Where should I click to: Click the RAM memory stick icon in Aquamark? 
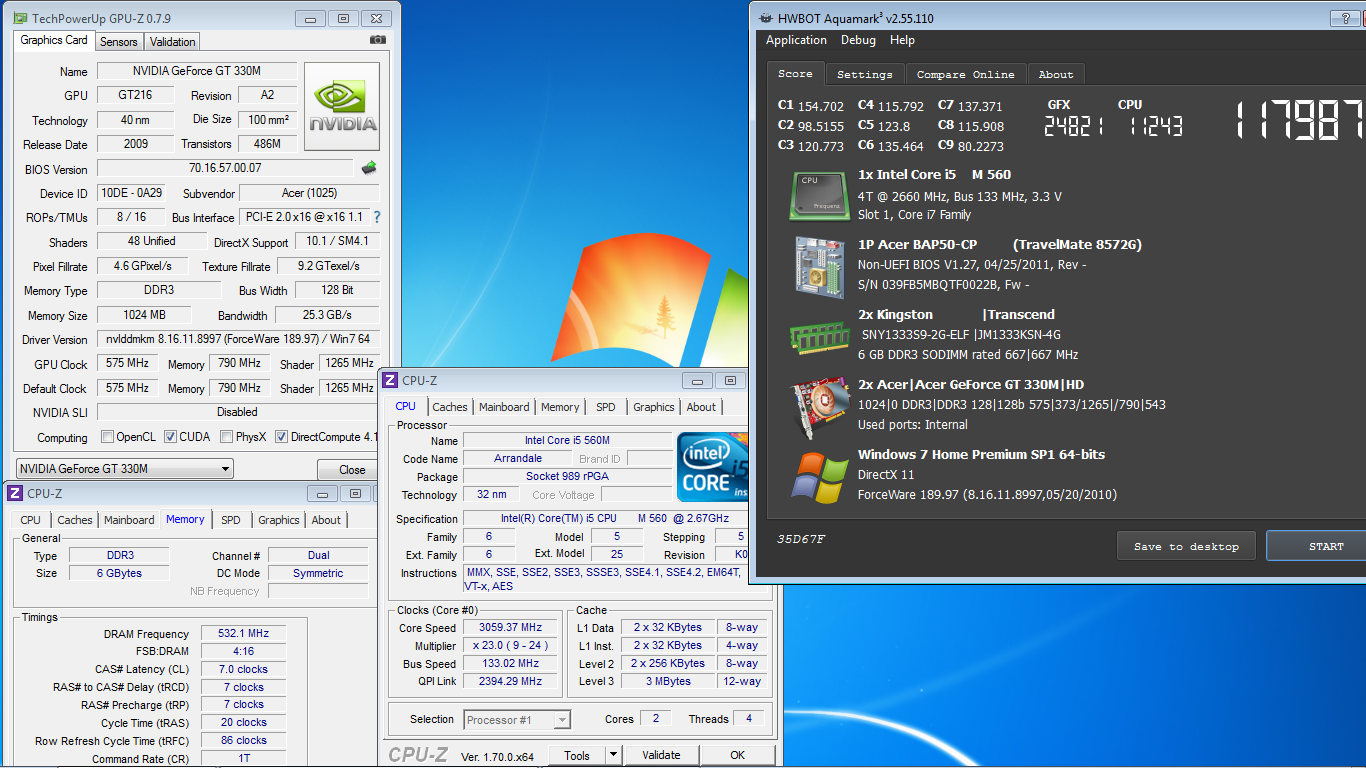(818, 338)
